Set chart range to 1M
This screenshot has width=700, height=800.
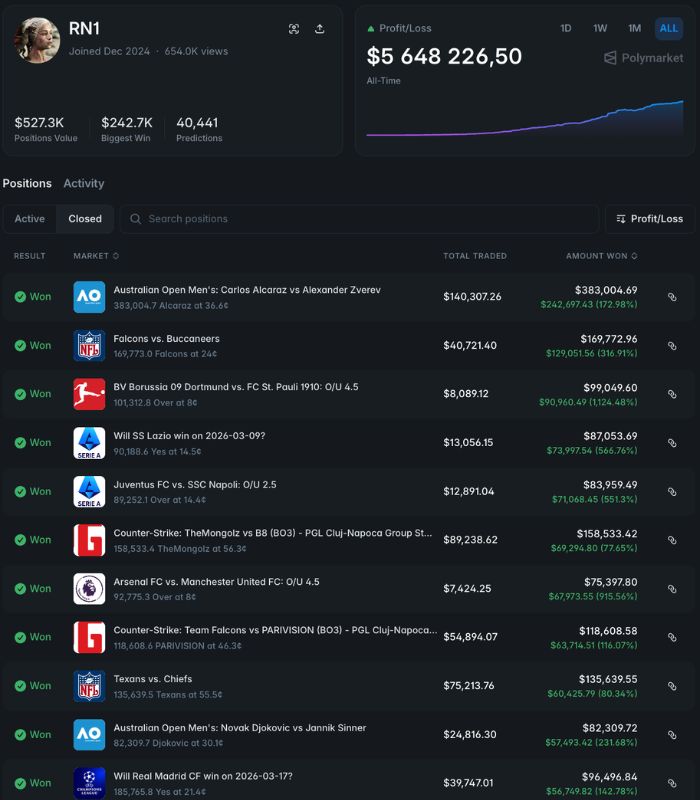[635, 29]
